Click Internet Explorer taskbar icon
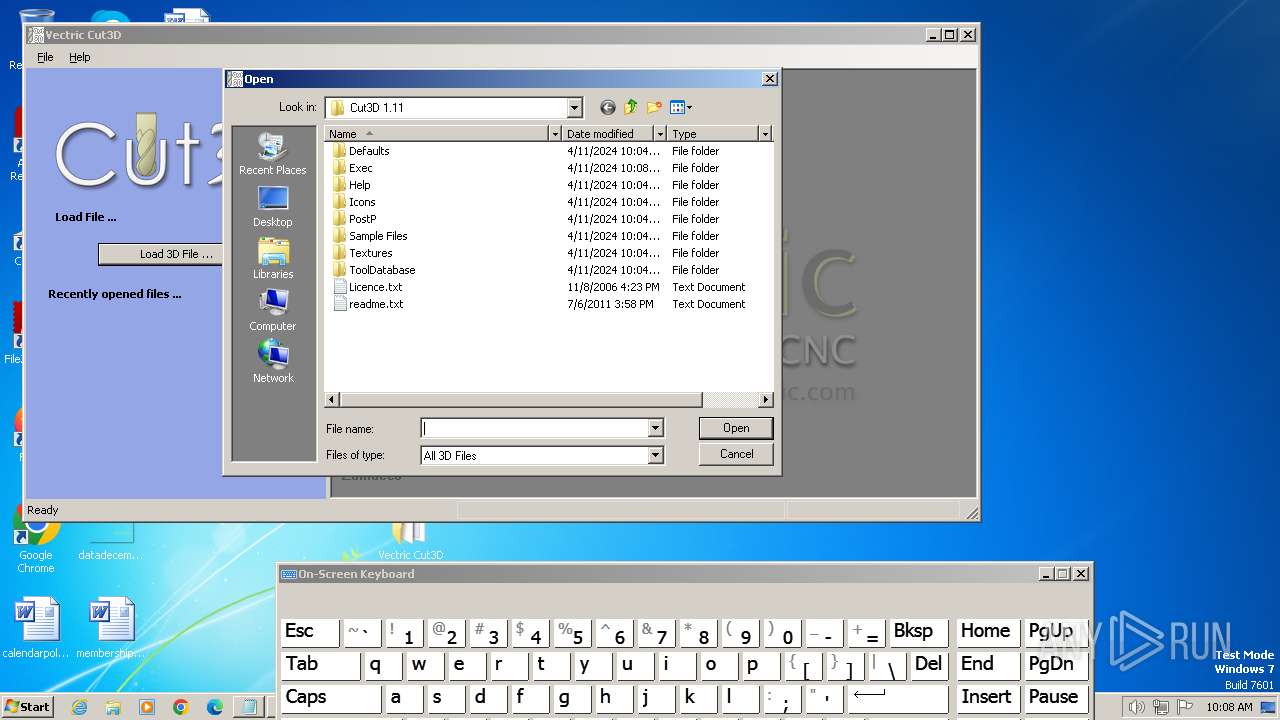This screenshot has width=1280, height=720. [x=79, y=707]
